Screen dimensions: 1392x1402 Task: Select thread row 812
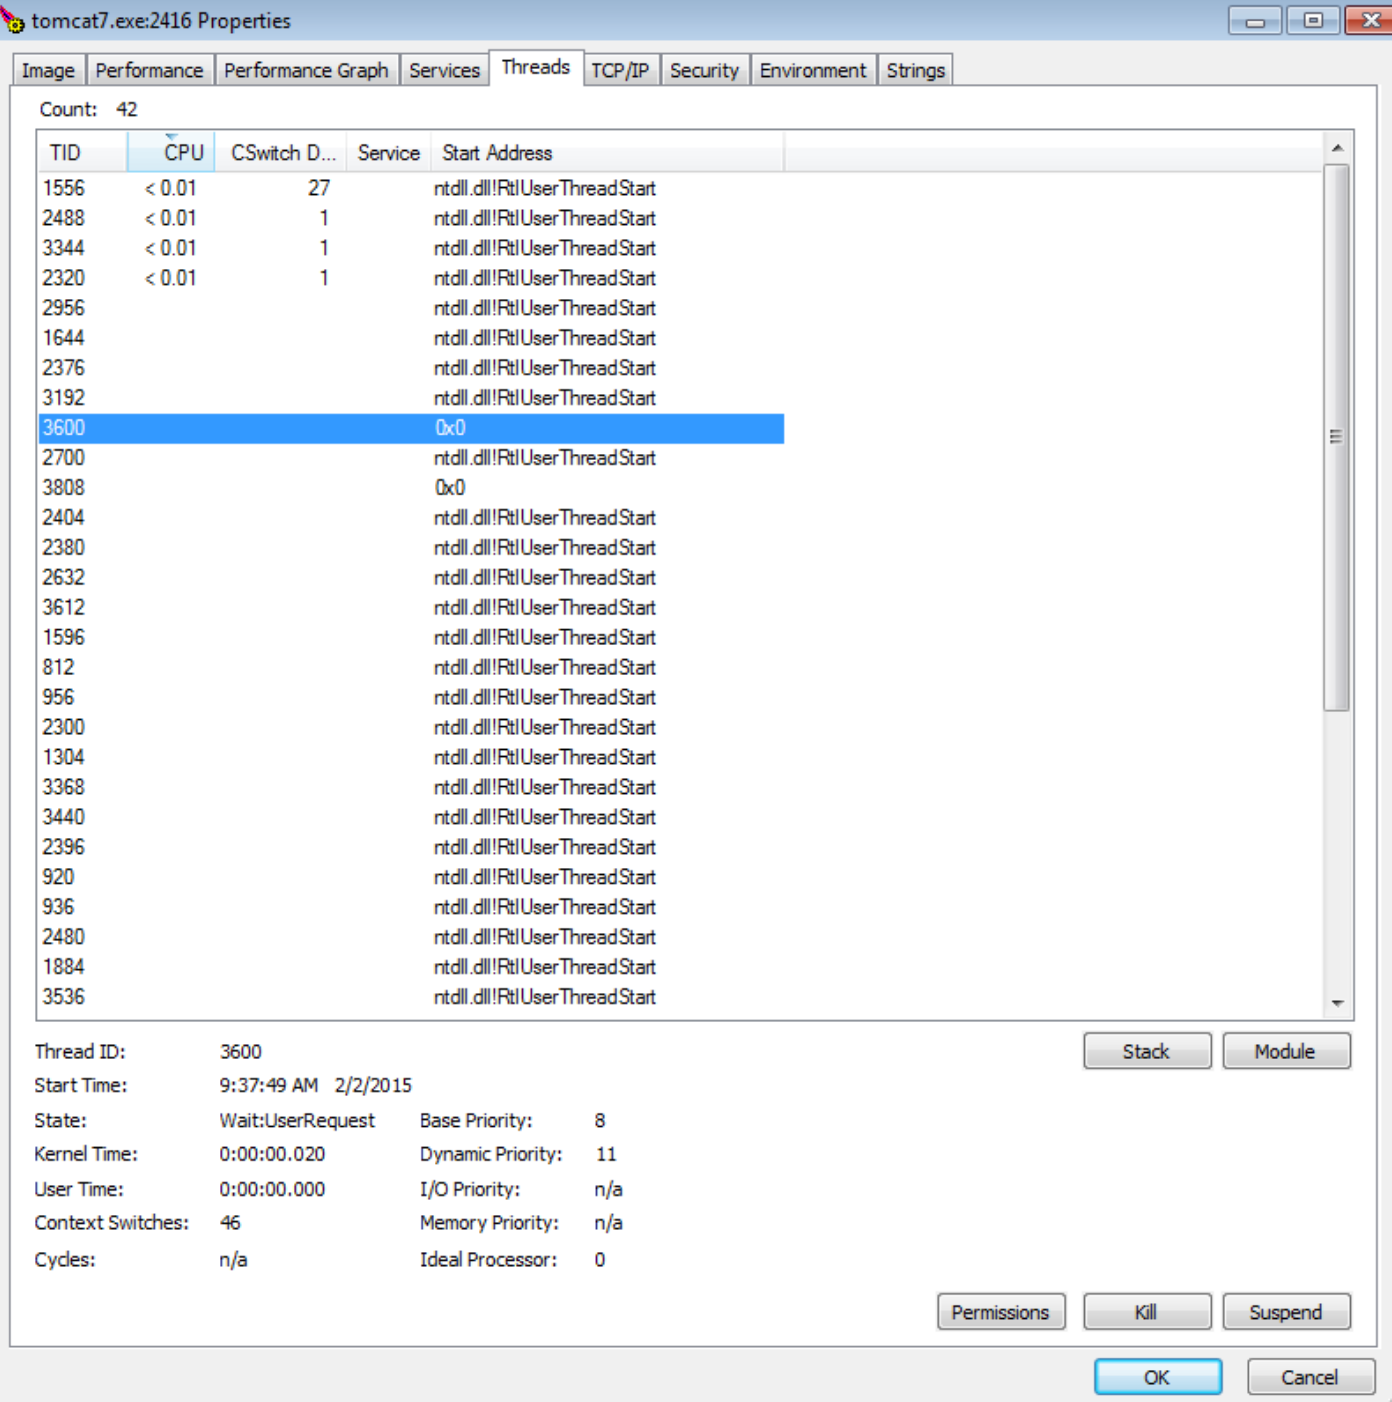click(x=411, y=668)
